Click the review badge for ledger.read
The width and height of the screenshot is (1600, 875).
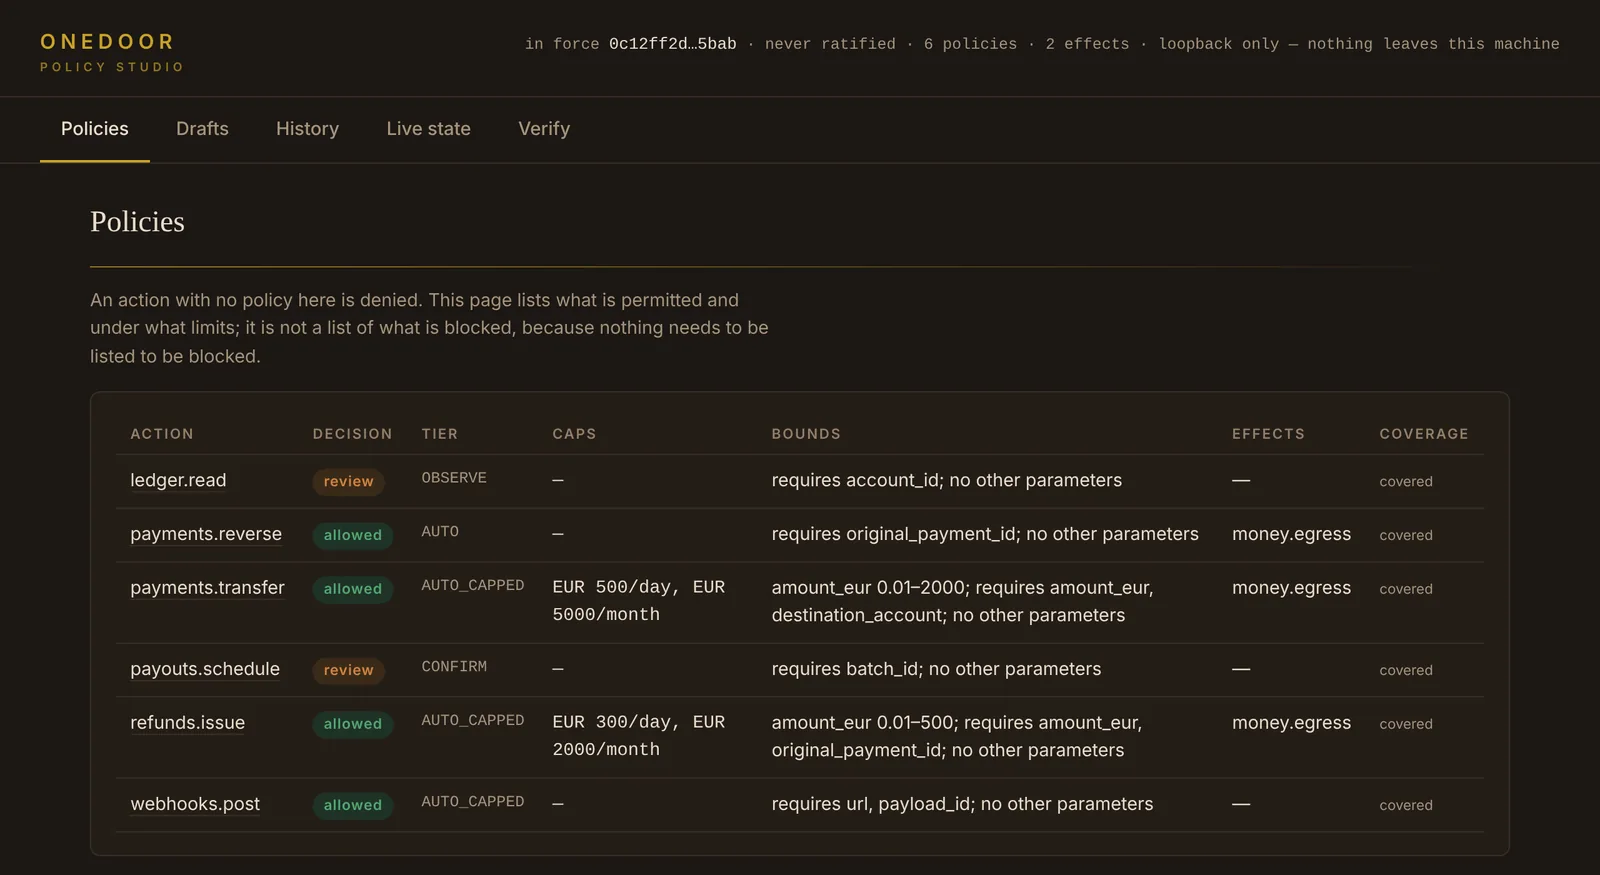(x=348, y=482)
